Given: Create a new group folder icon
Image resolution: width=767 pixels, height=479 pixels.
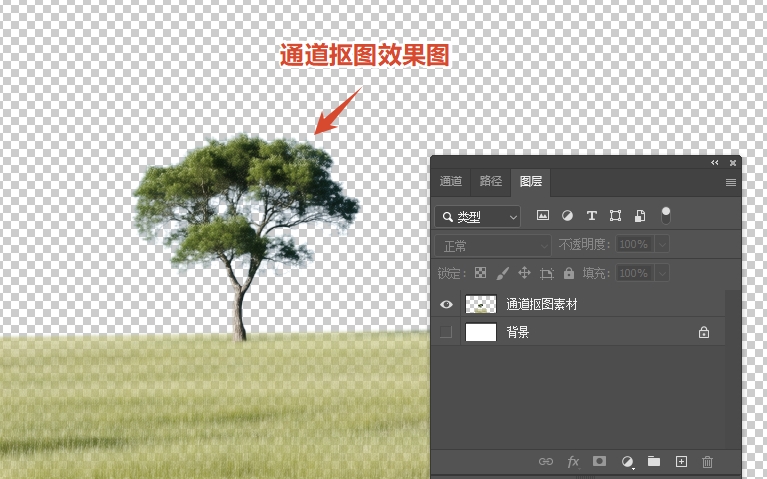Looking at the screenshot, I should [x=654, y=461].
